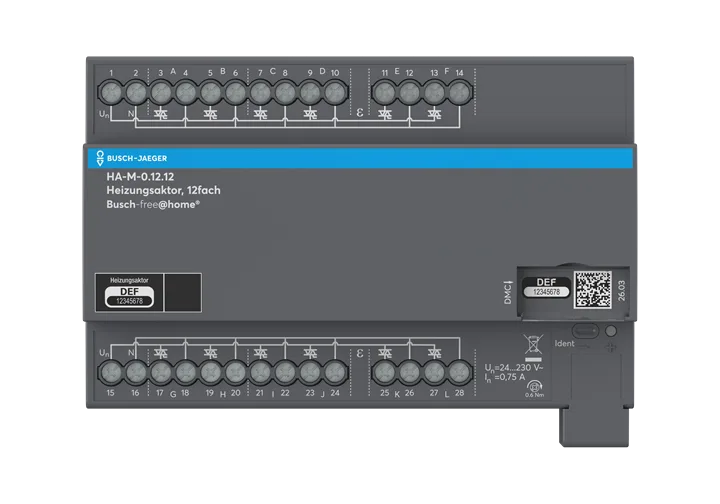Click screw terminal 28 in bottom row
Viewport: 720px width, 504px height.
tap(459, 372)
